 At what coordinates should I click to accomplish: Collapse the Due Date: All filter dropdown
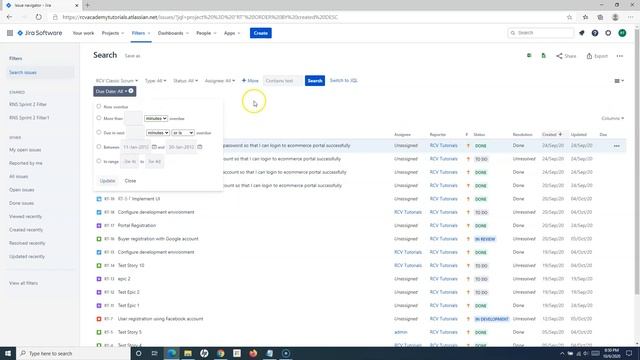pos(111,91)
